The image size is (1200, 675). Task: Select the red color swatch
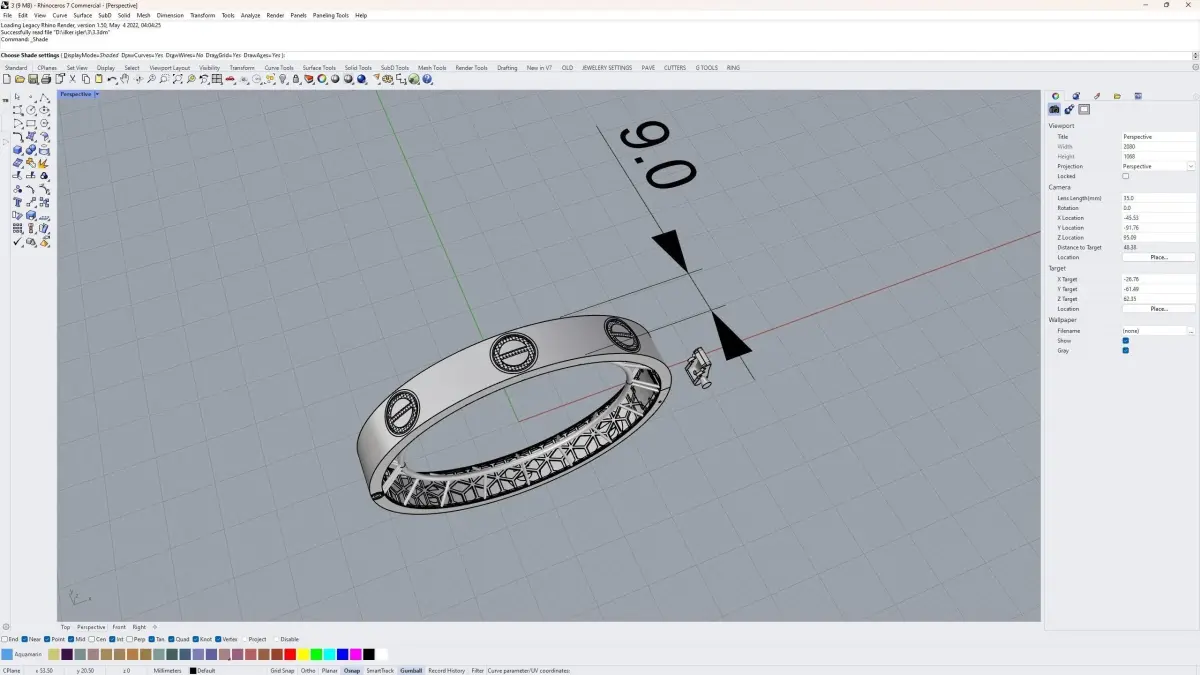pos(290,654)
